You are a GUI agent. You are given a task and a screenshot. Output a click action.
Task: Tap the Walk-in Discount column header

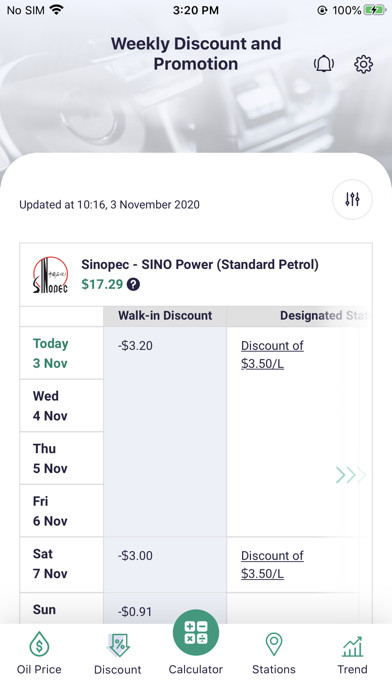[165, 316]
